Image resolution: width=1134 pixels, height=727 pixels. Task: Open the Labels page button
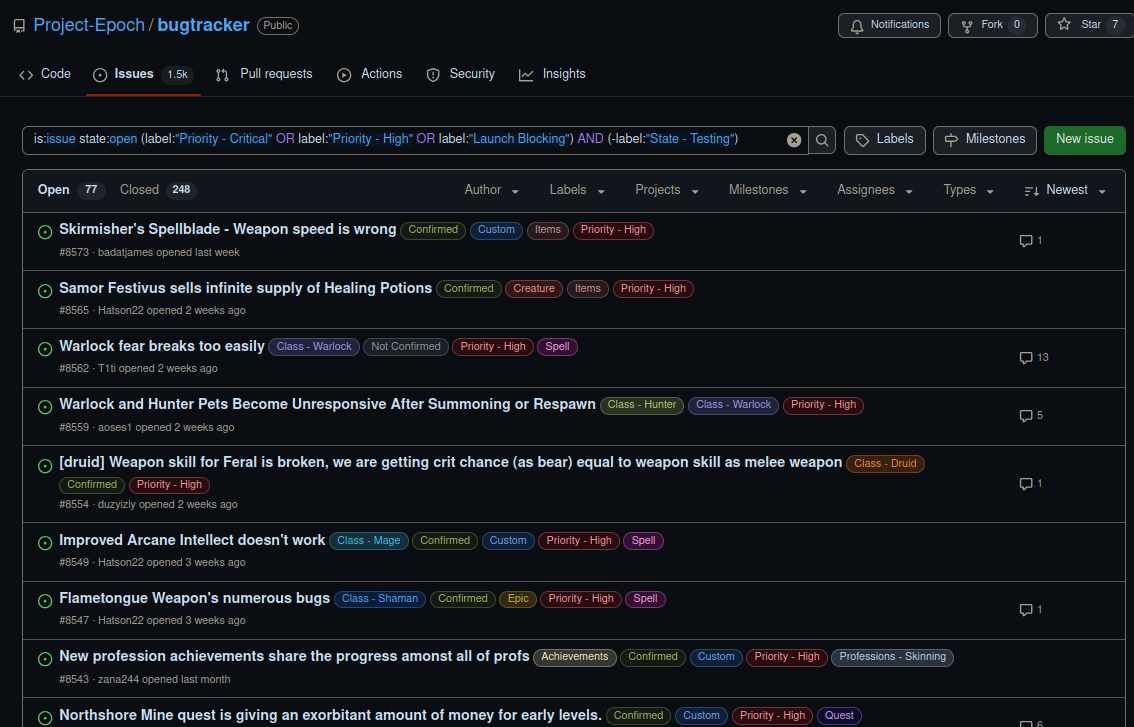[x=884, y=140]
